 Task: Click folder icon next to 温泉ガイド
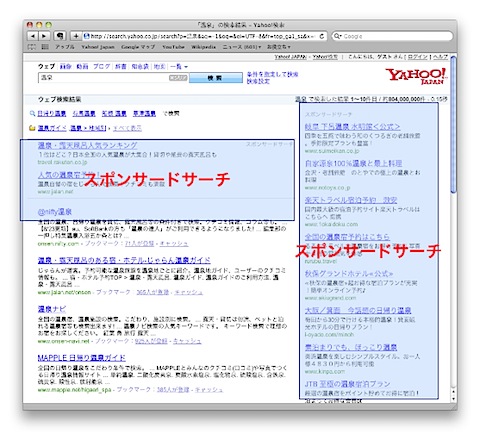tap(32, 128)
